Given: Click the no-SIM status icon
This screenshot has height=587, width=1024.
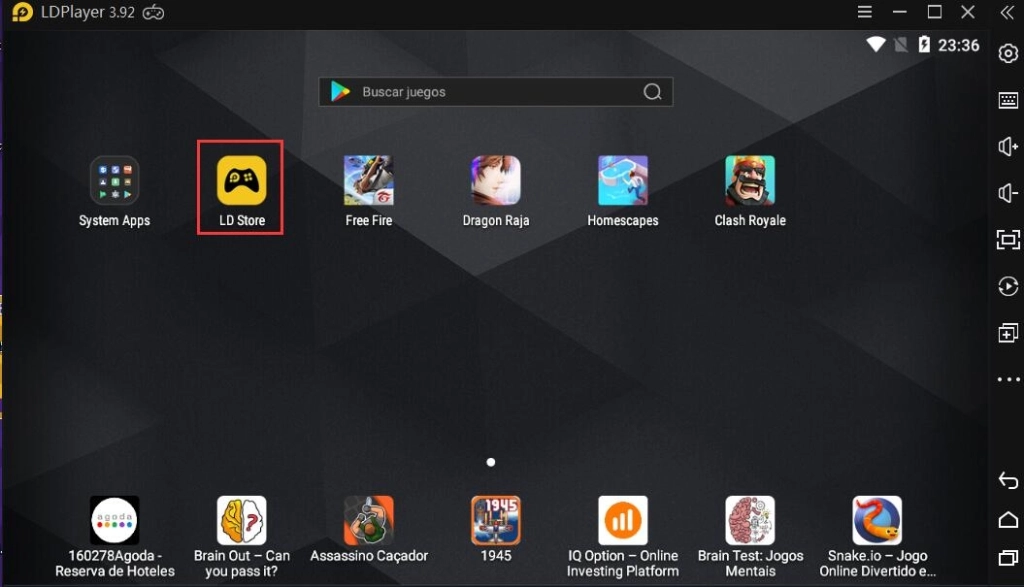Looking at the screenshot, I should point(901,44).
